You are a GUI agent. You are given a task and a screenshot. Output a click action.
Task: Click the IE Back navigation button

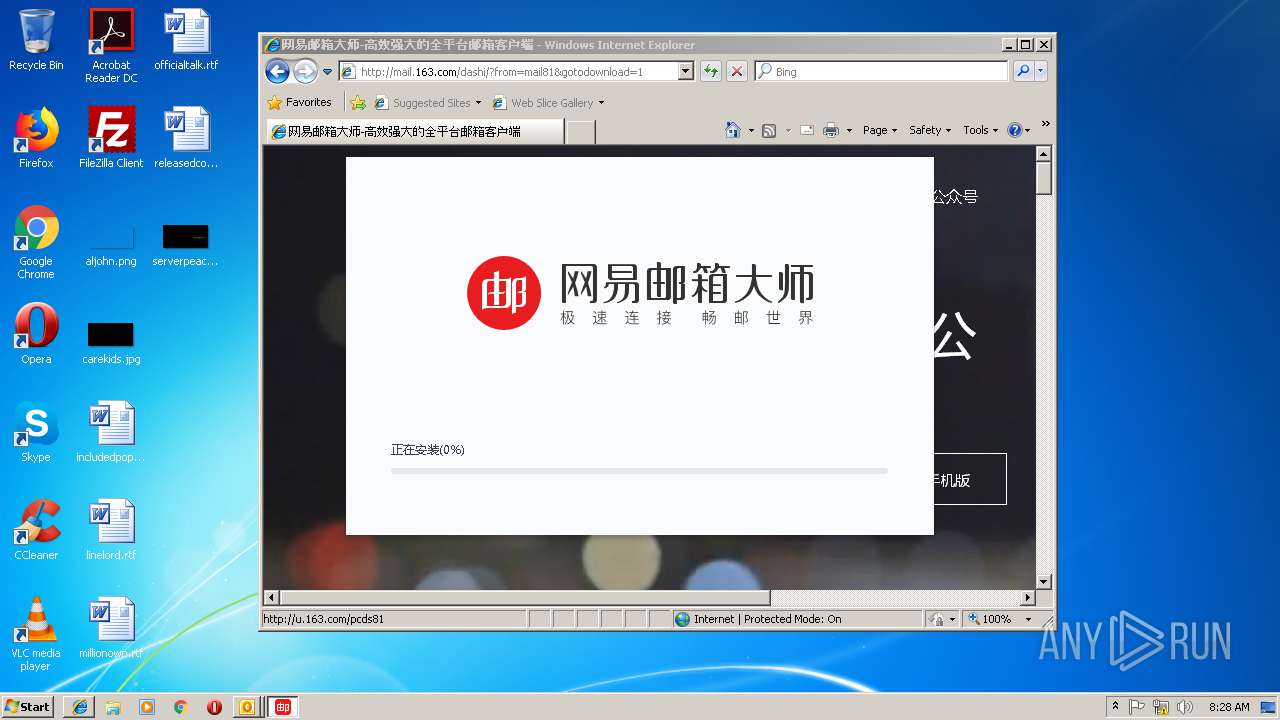coord(277,71)
